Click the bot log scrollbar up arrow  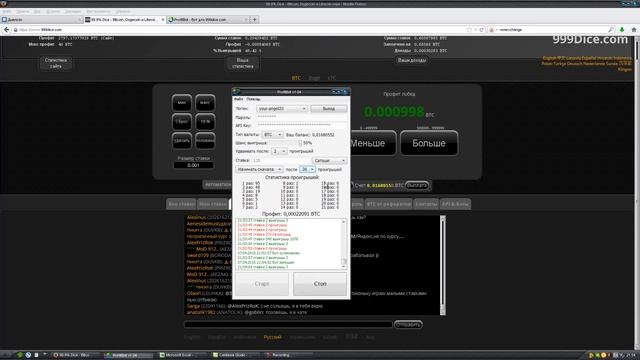pos(344,221)
